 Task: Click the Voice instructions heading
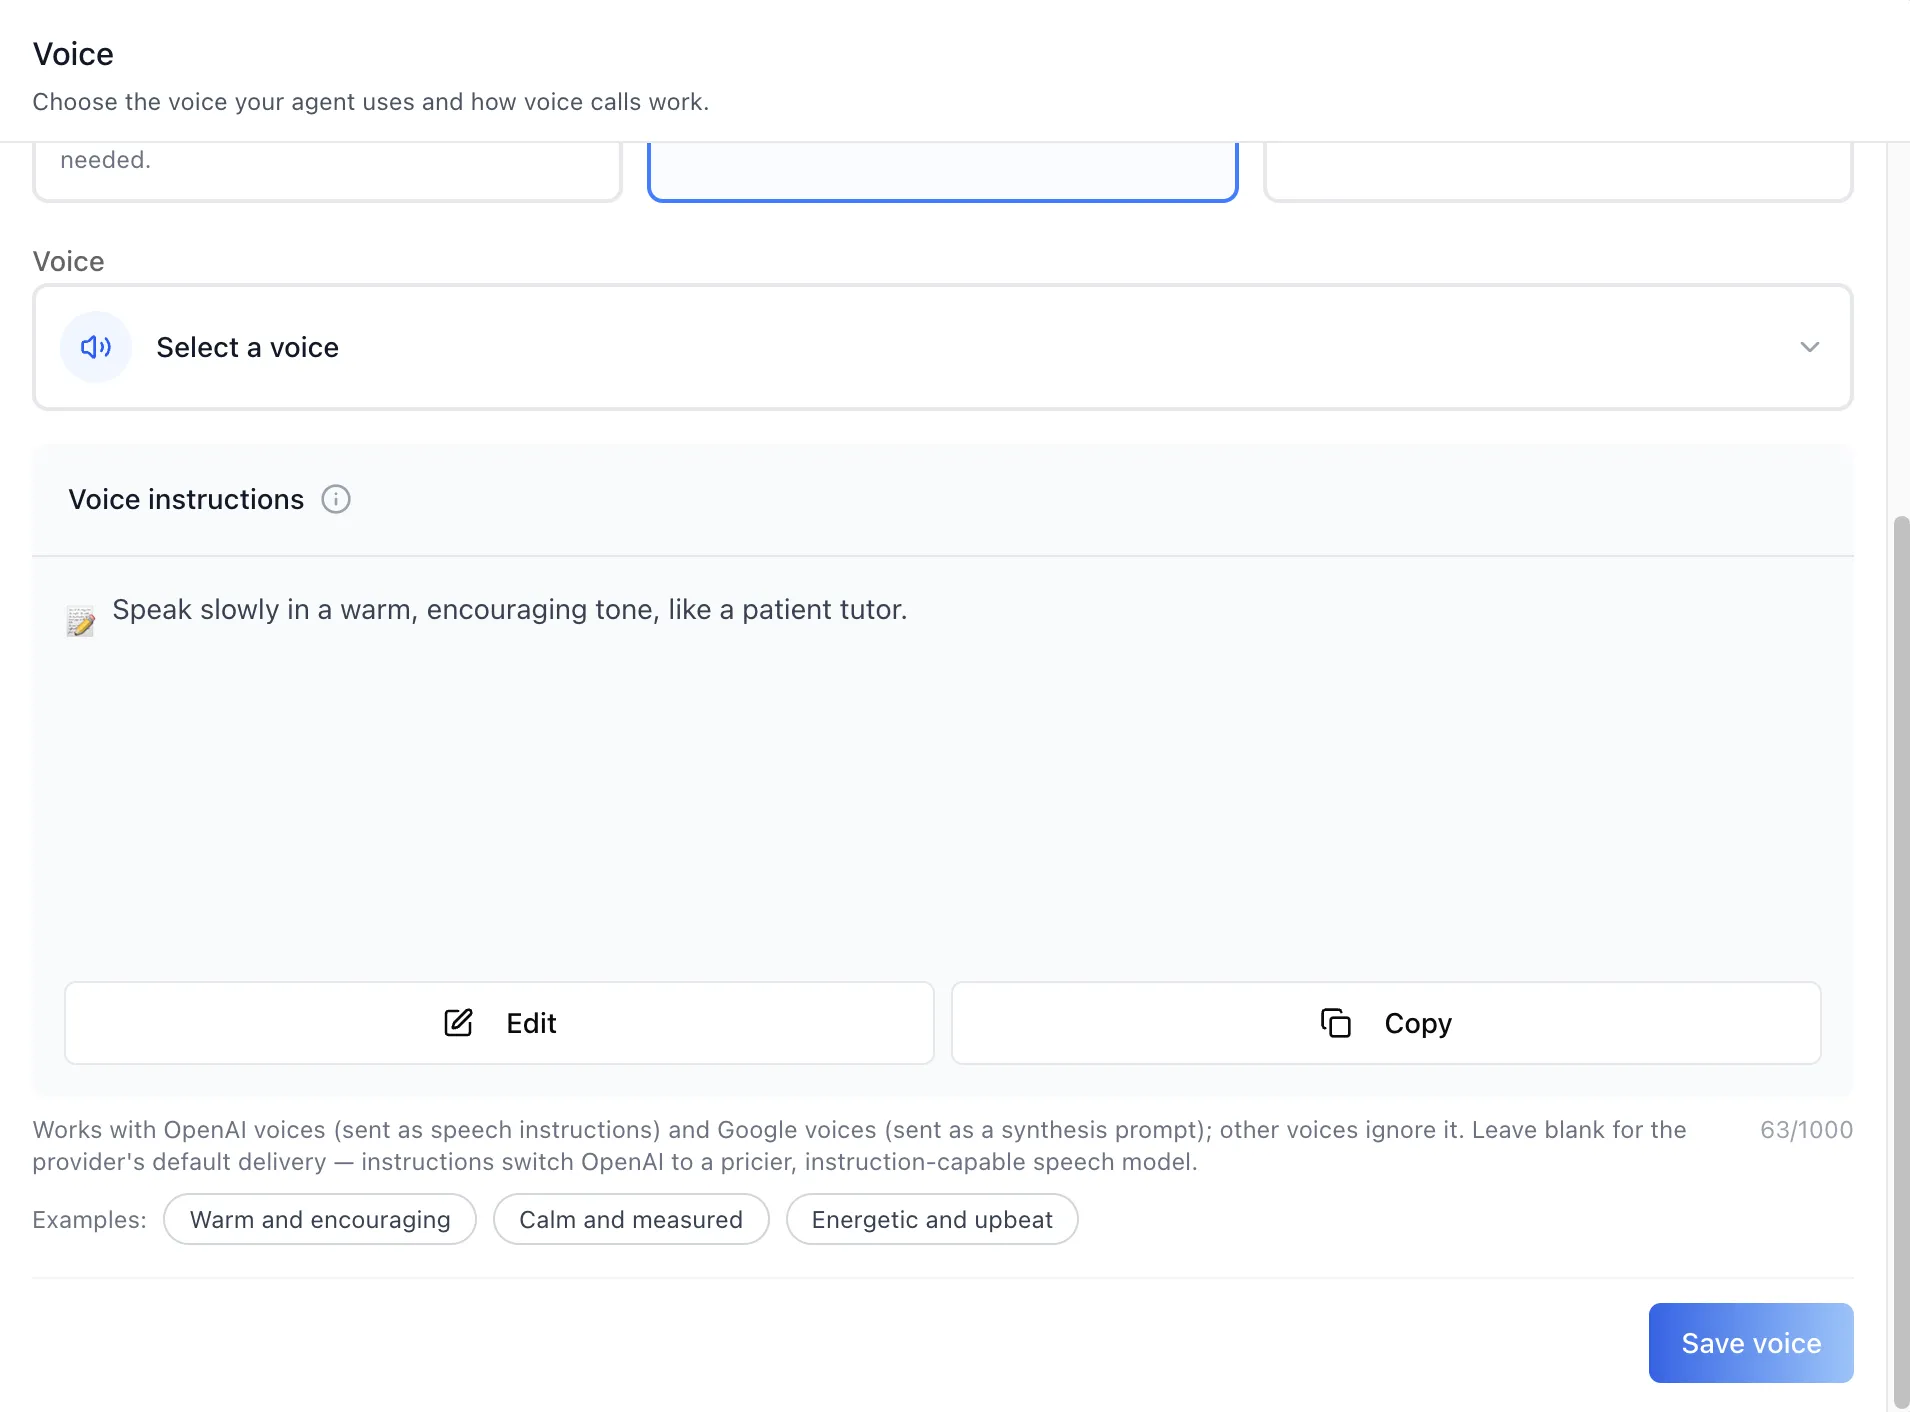[186, 499]
